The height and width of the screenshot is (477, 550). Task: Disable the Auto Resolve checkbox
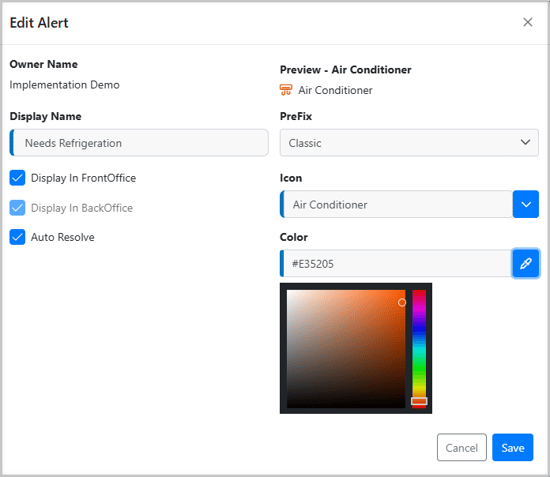(x=17, y=237)
